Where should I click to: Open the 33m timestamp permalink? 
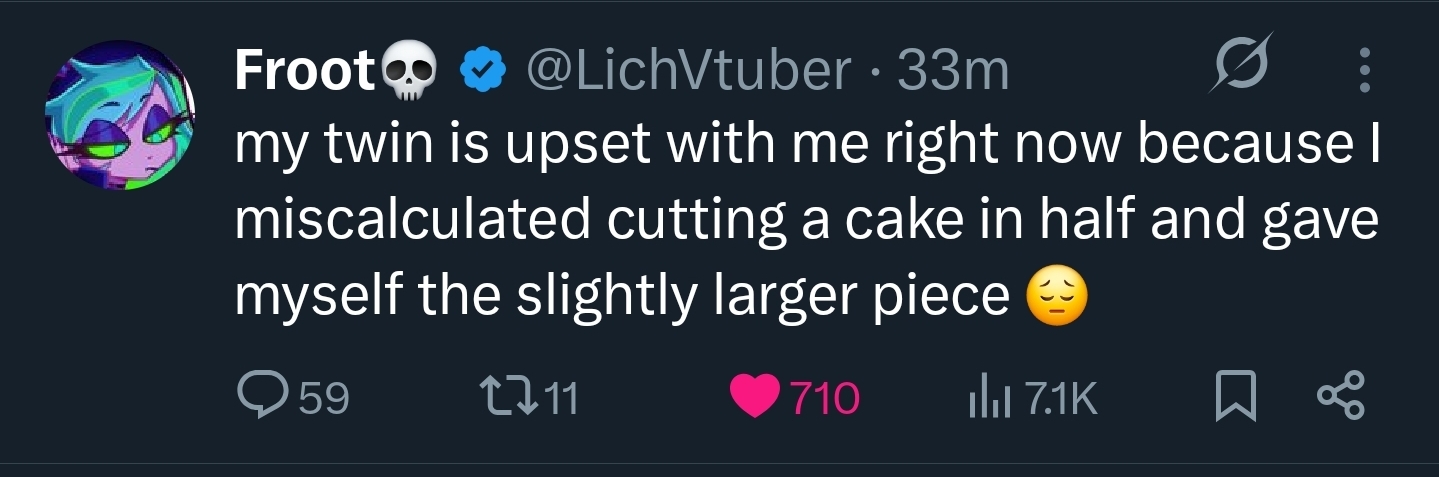[953, 71]
